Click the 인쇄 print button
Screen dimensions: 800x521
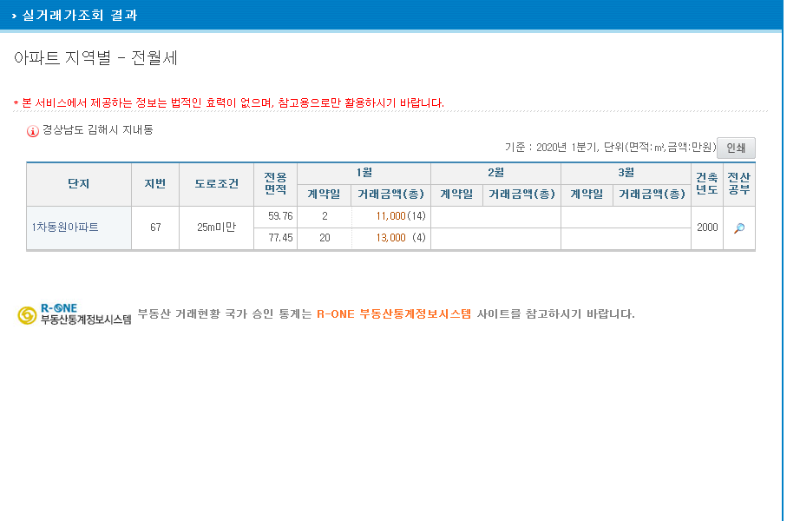coord(736,148)
